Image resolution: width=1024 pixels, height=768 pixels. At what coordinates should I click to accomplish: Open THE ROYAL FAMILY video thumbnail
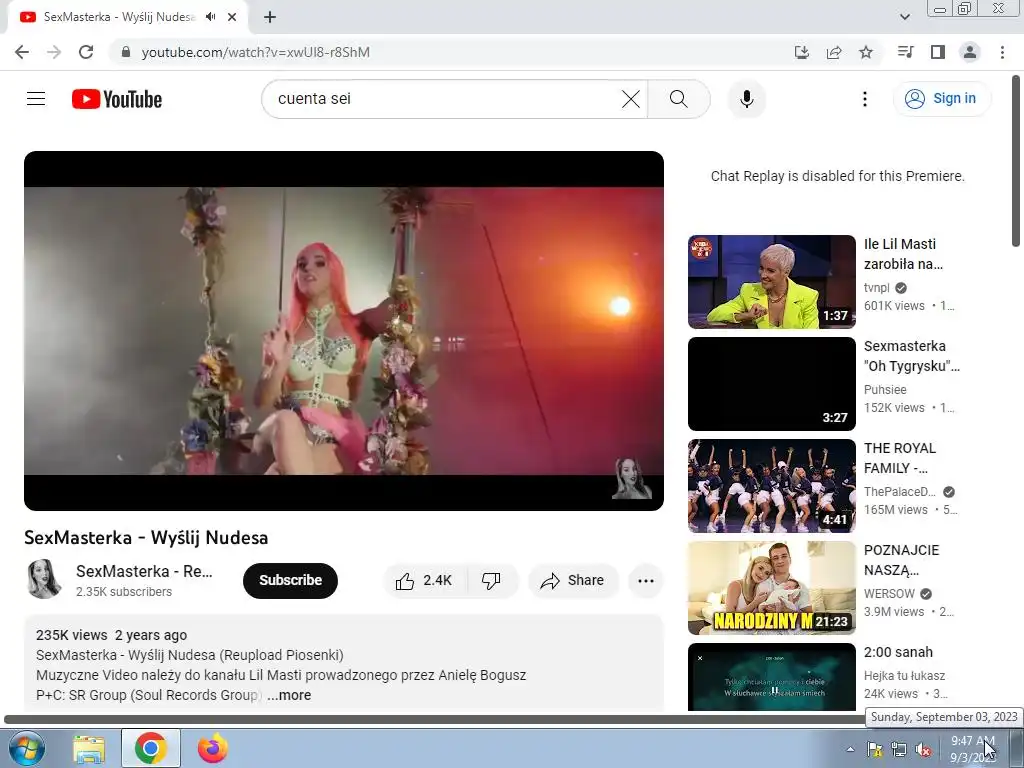click(771, 486)
